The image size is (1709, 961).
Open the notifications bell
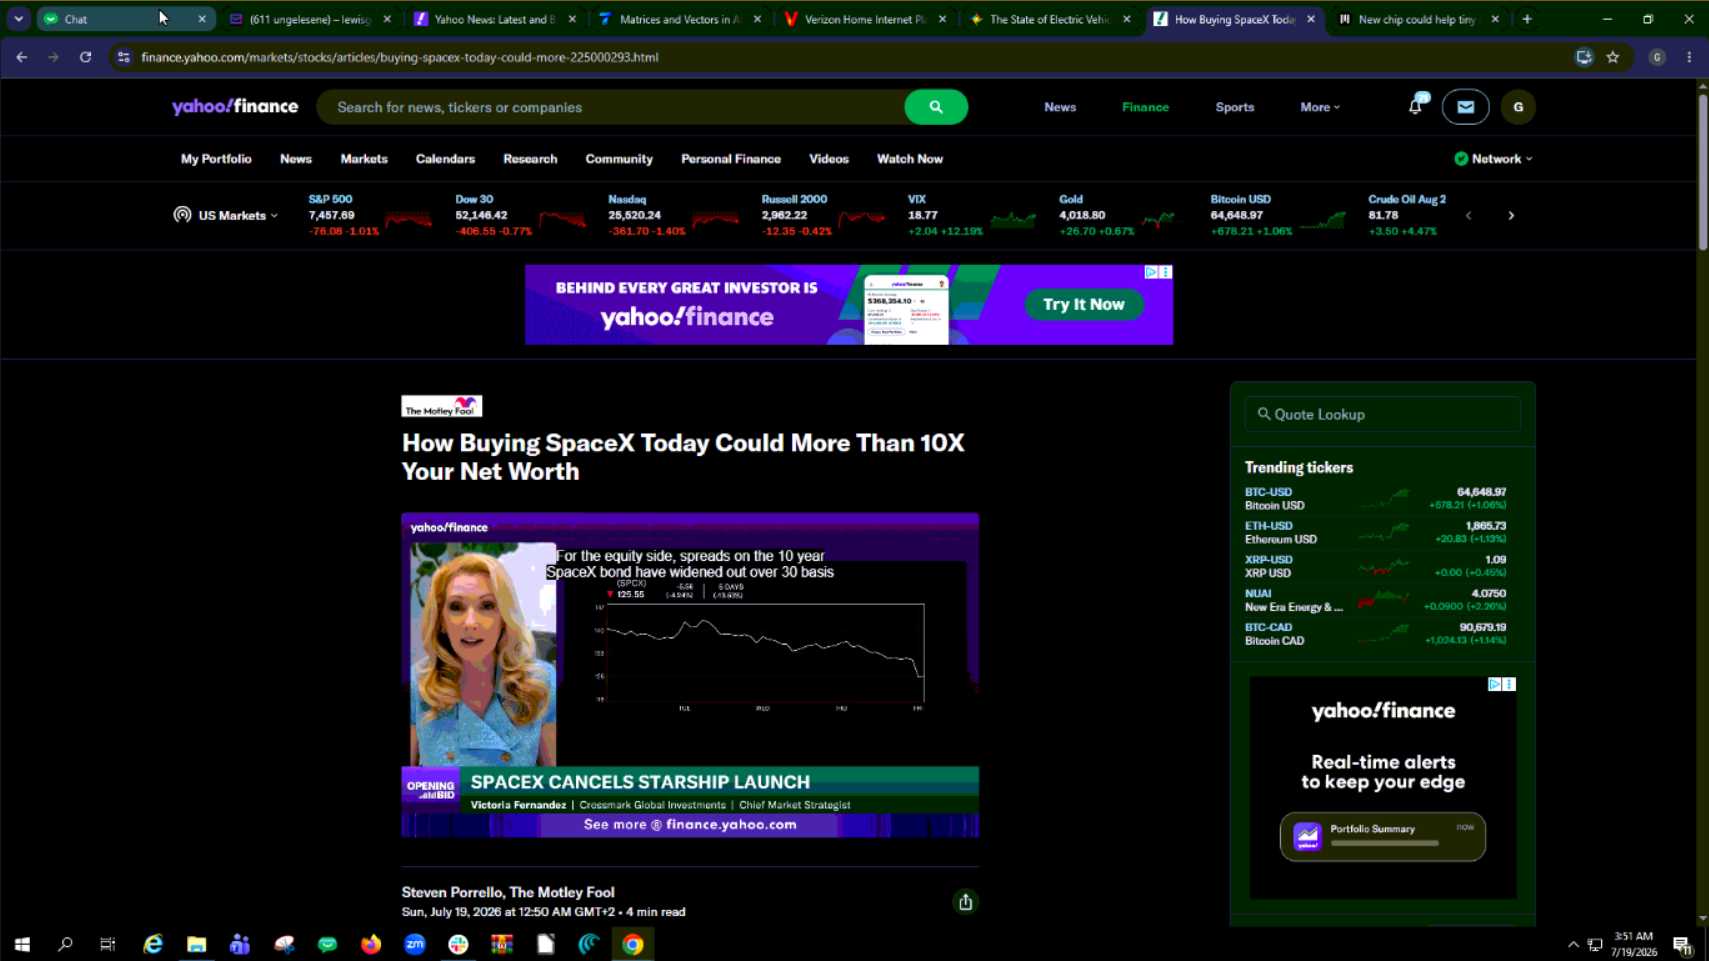click(1415, 106)
